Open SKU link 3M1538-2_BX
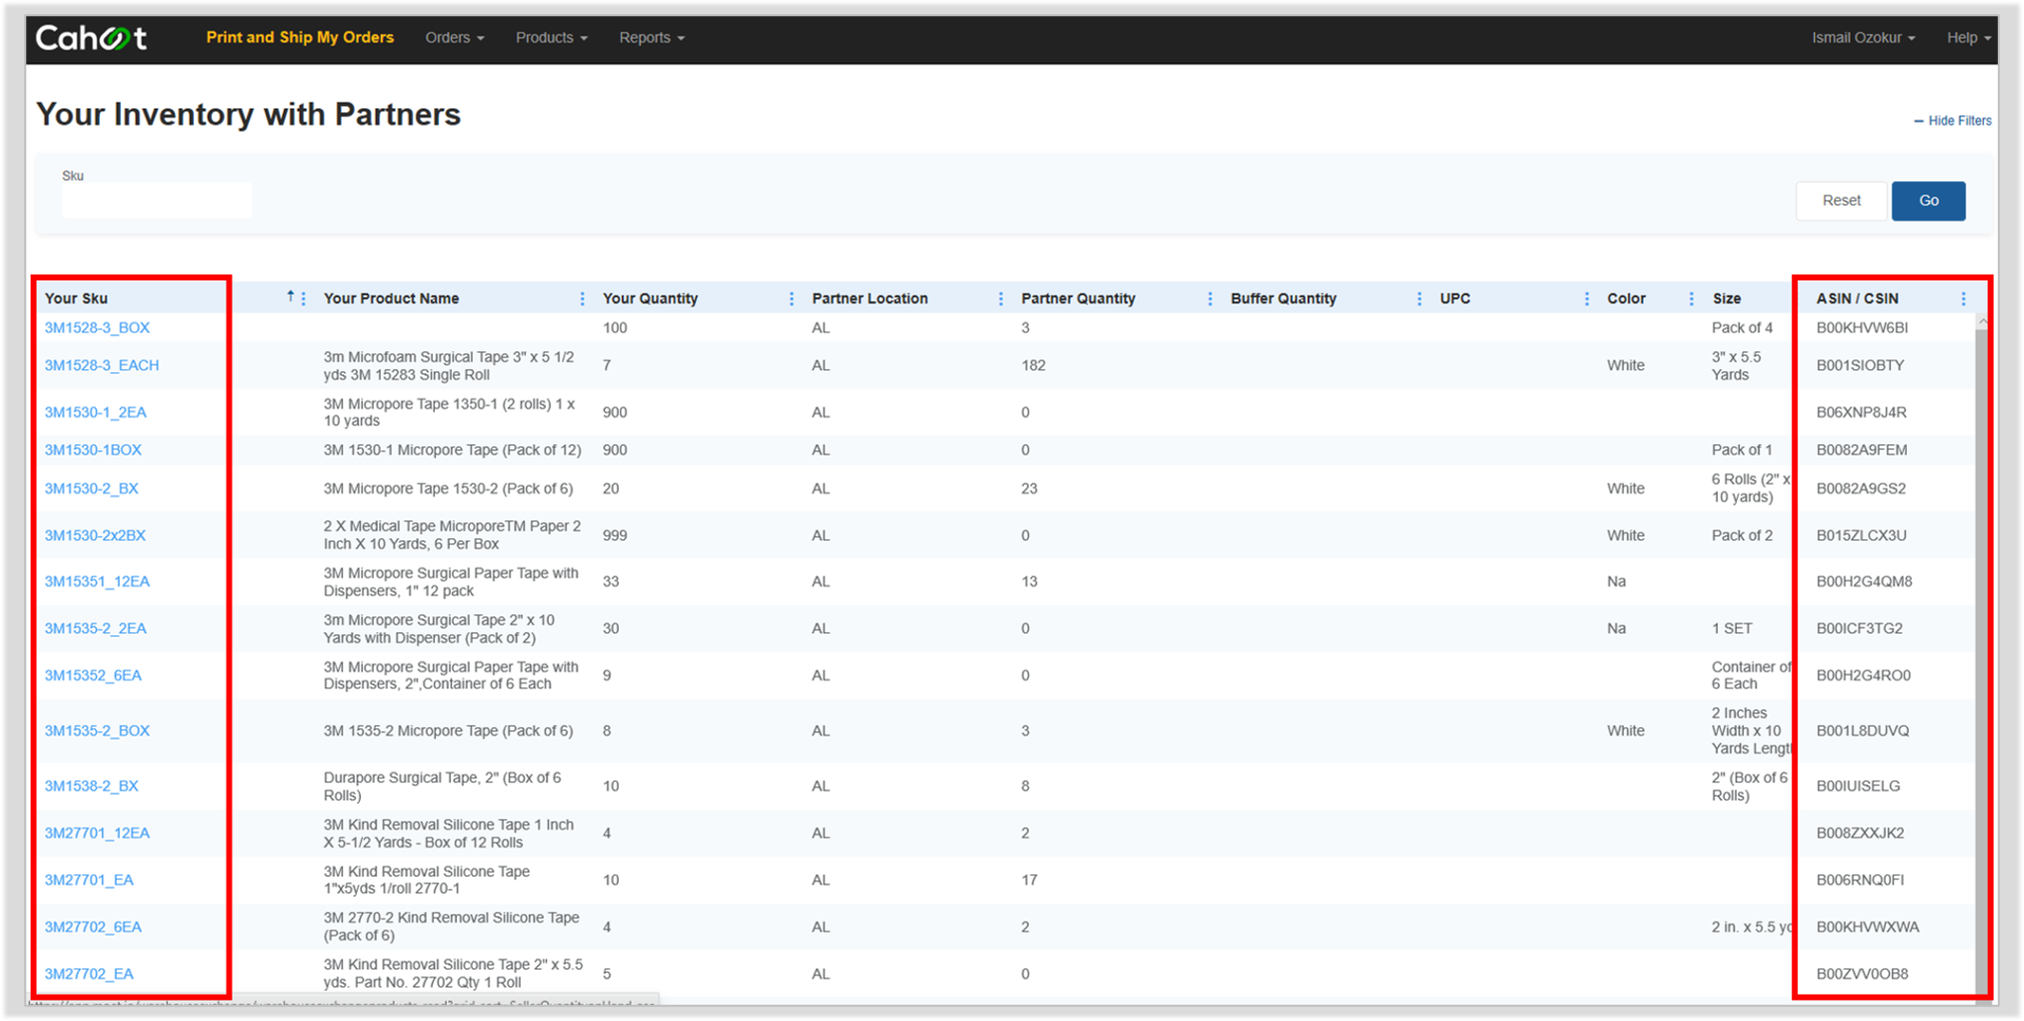Viewport: 2024px width, 1021px height. coord(91,786)
